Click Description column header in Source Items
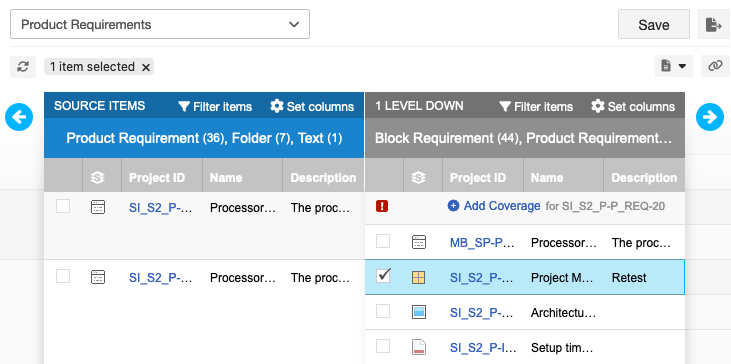Viewport: 731px width, 364px height. pyautogui.click(x=323, y=178)
